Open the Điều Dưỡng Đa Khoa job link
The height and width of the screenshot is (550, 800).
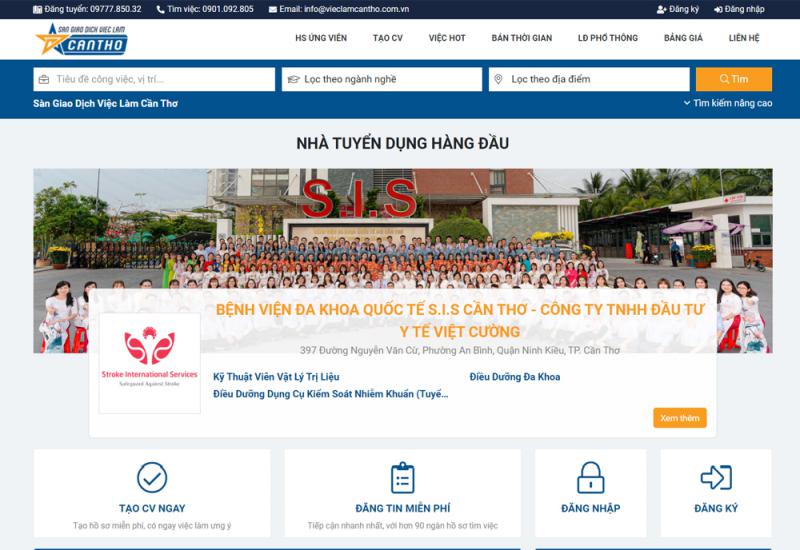coord(515,377)
